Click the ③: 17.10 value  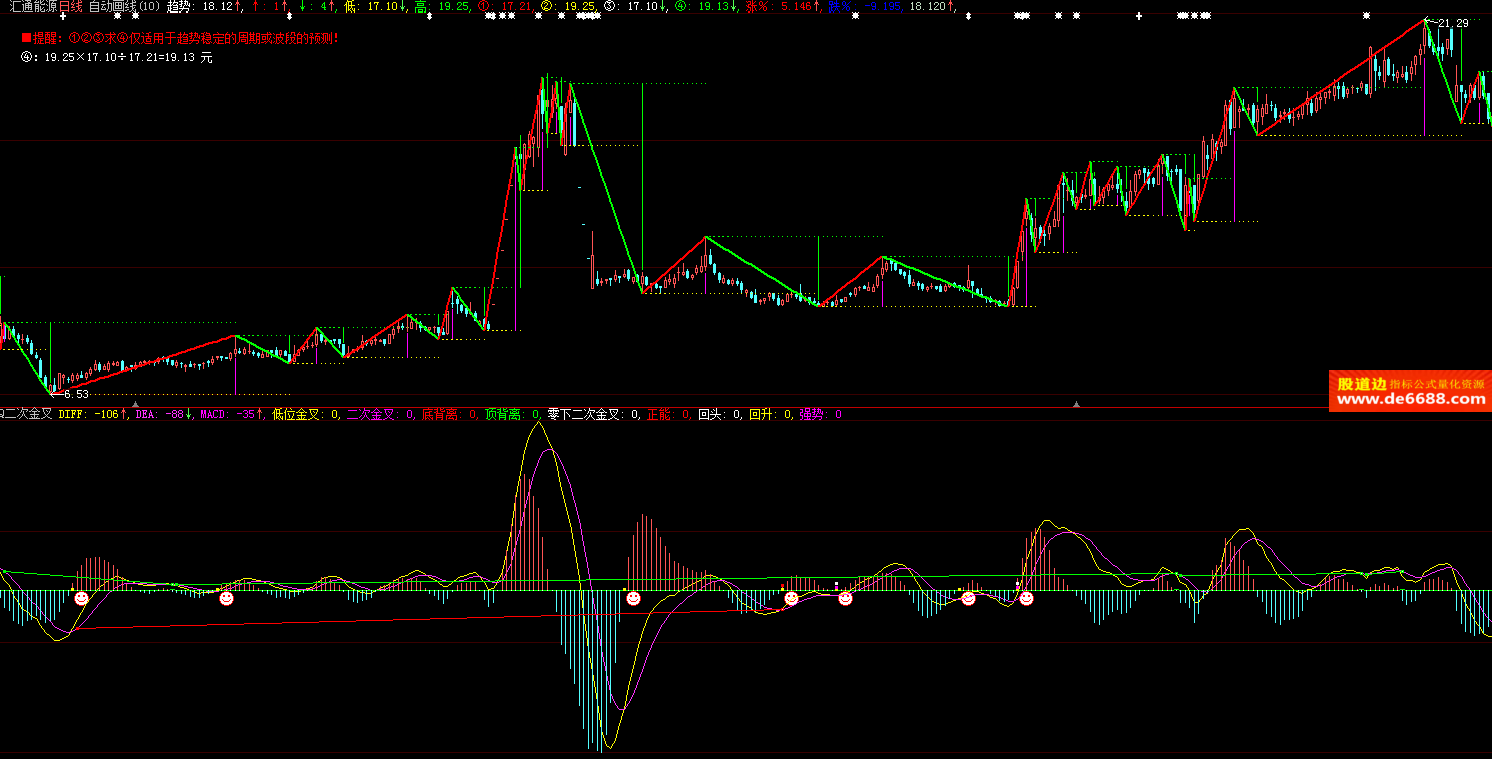point(635,7)
